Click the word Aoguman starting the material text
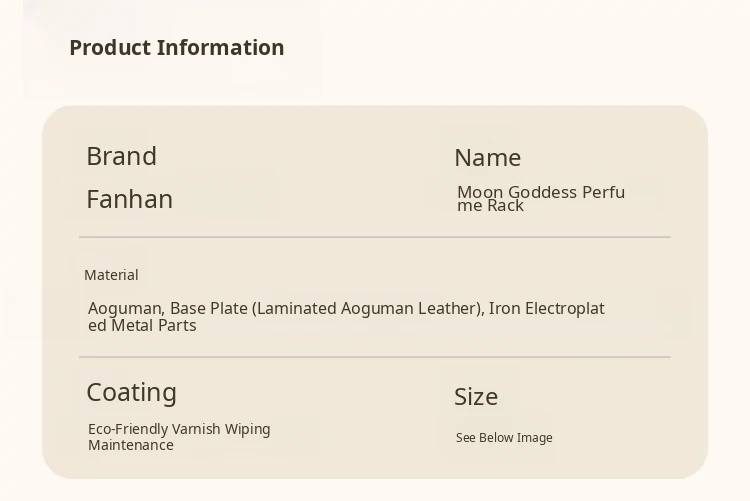The image size is (750, 501). click(126, 309)
